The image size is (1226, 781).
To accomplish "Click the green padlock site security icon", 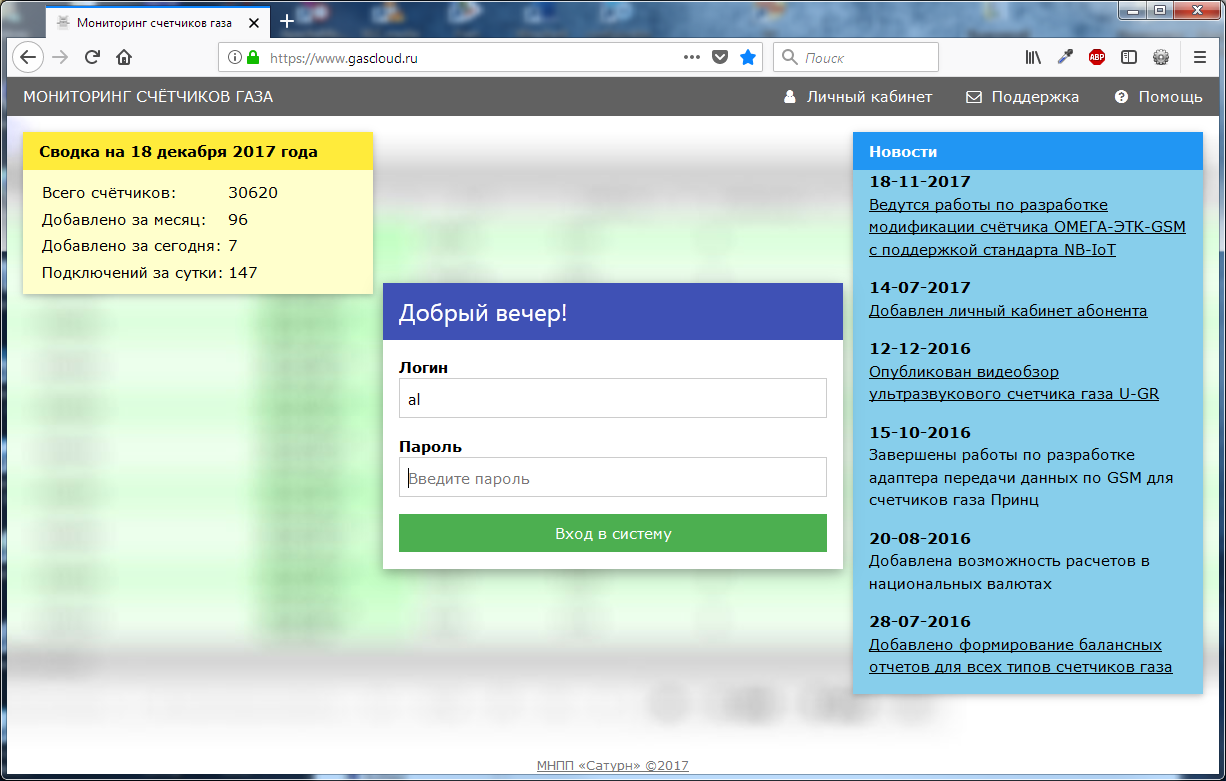I will [x=252, y=57].
